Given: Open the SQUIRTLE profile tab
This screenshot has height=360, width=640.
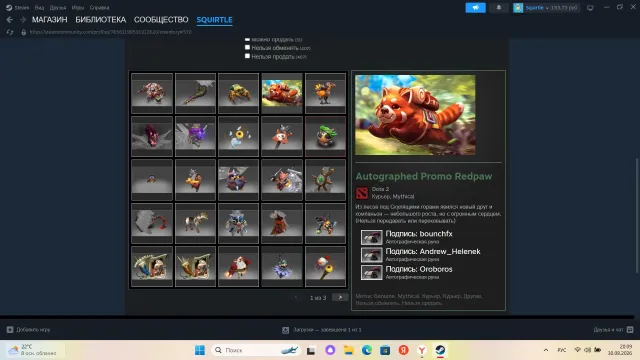Looking at the screenshot, I should (214, 20).
